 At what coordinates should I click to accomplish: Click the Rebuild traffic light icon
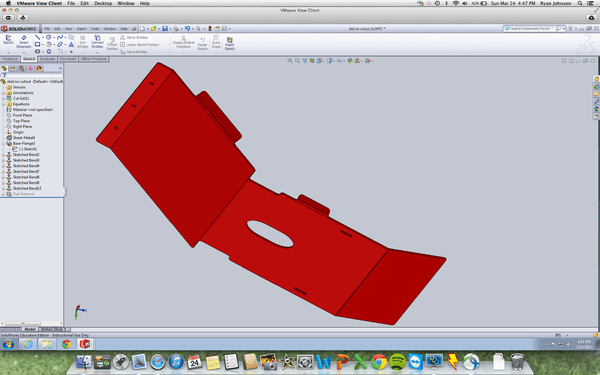(x=210, y=28)
